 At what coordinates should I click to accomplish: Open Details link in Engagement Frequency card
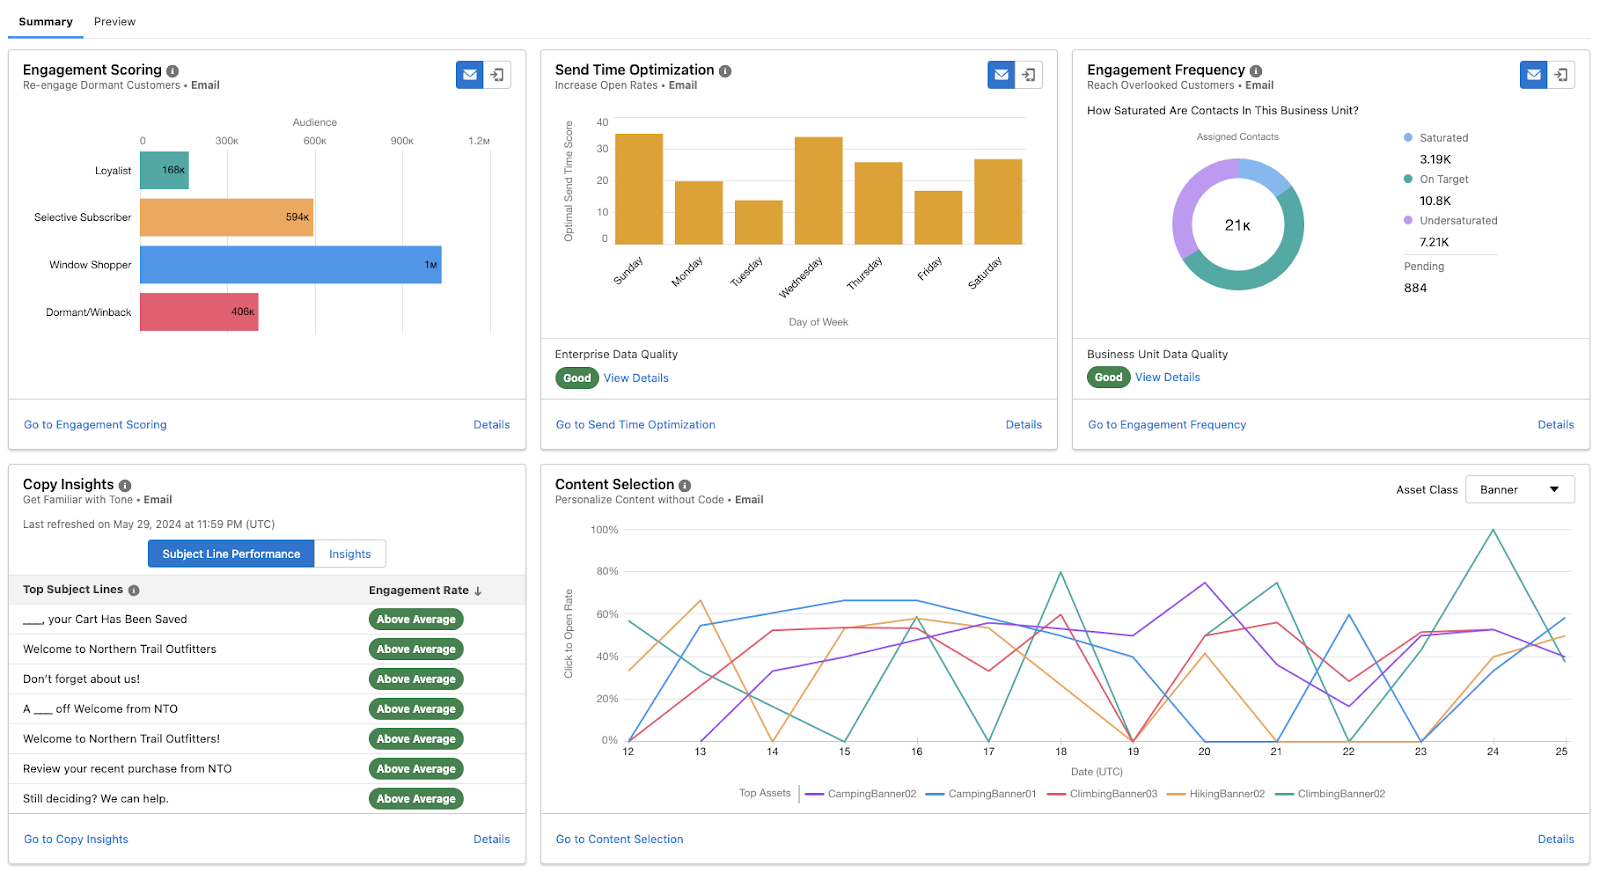[x=1556, y=425]
